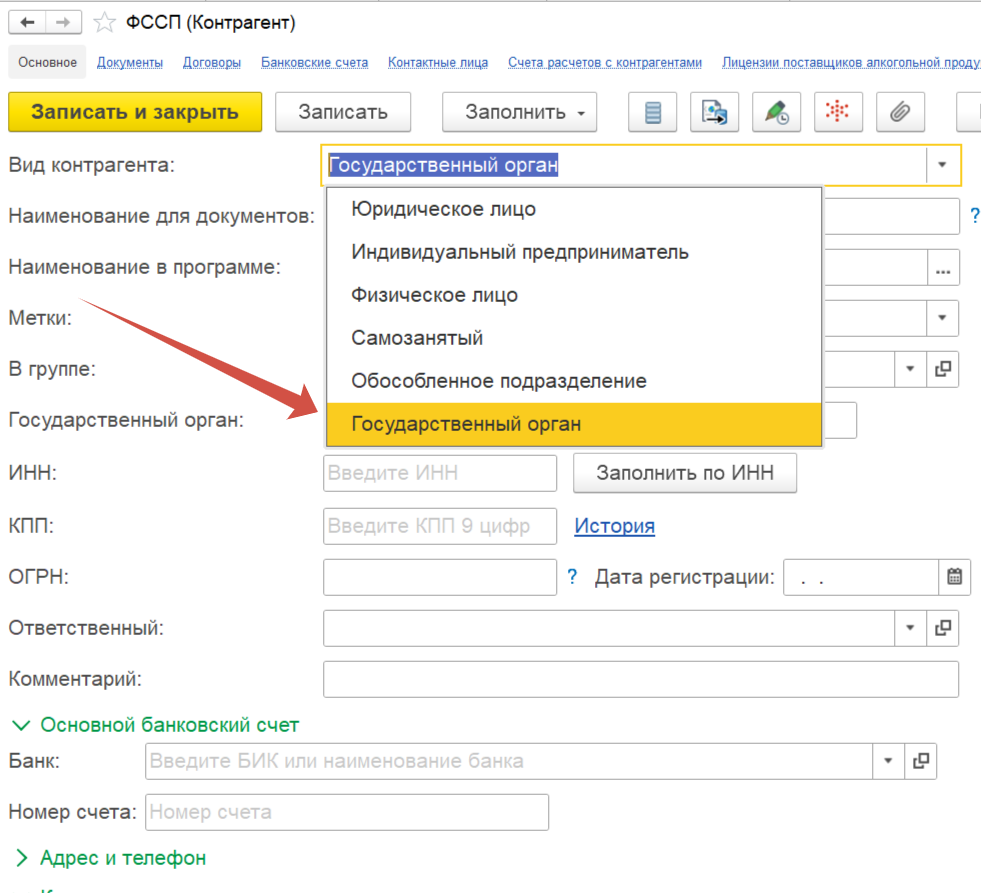This screenshot has width=981, height=893.
Task: Toggle Вид контрагента dropdown arrow
Action: [x=942, y=166]
